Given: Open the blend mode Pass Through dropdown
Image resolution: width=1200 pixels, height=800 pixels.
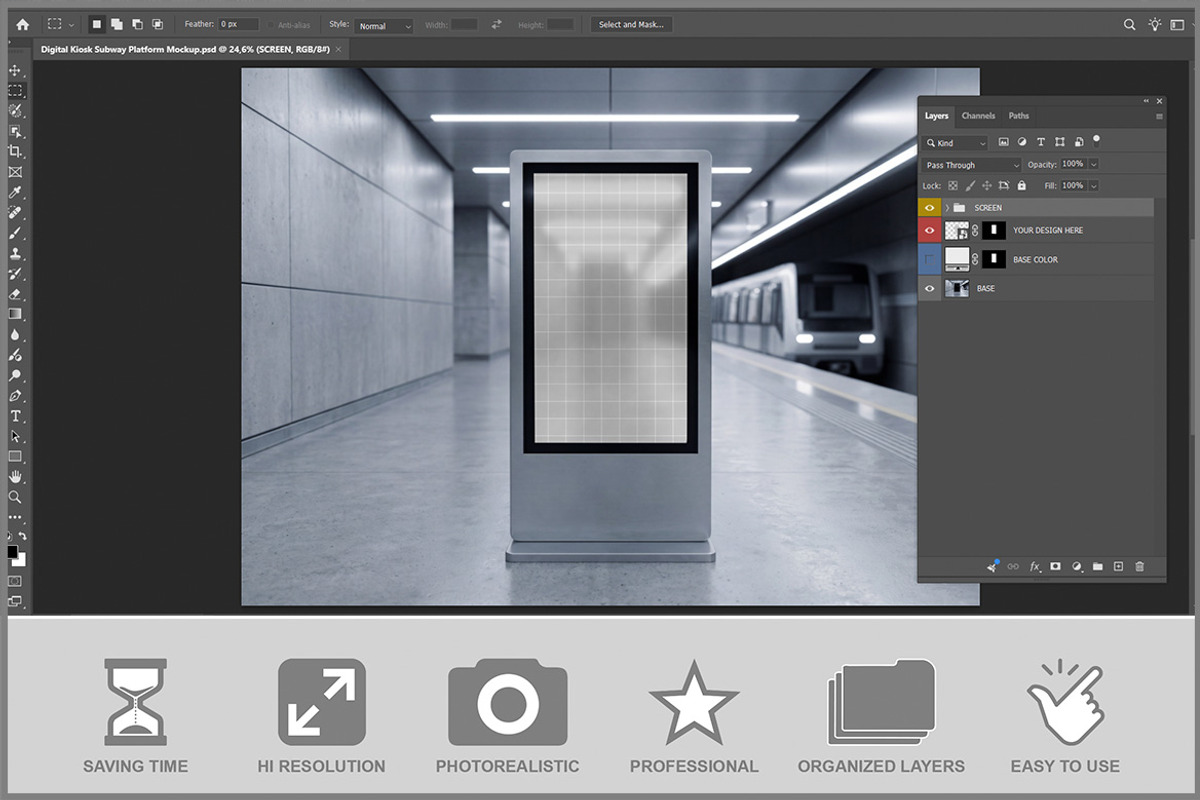Looking at the screenshot, I should pyautogui.click(x=971, y=165).
